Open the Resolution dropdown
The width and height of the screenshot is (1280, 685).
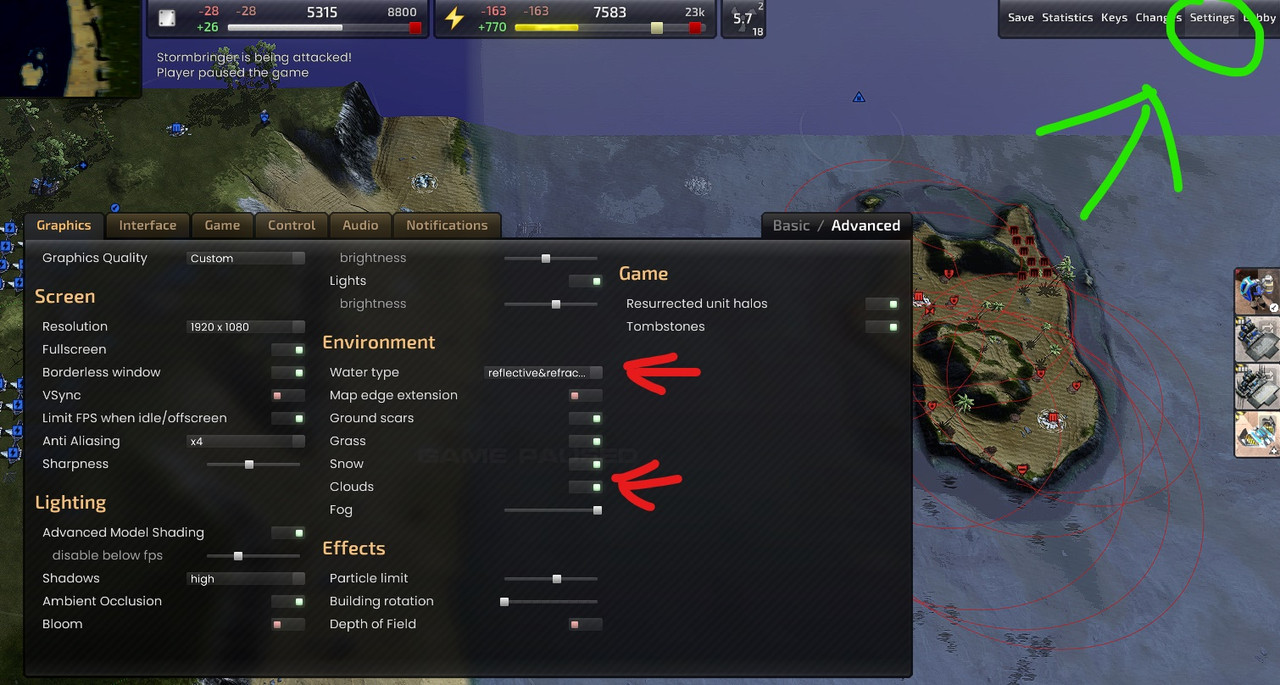[x=246, y=326]
